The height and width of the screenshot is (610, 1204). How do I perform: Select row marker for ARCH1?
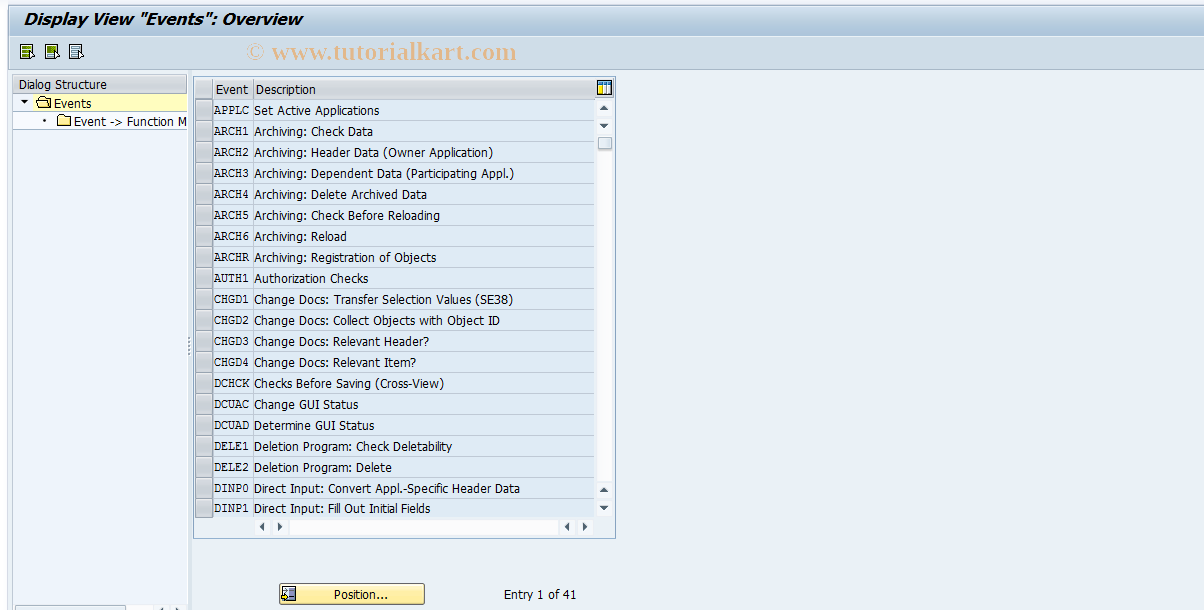click(x=204, y=131)
